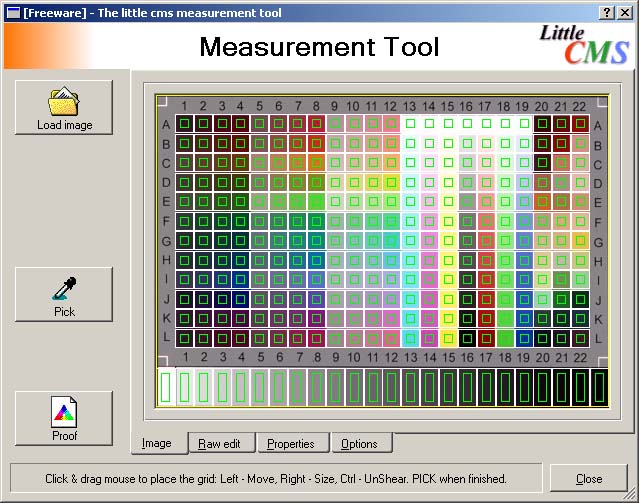Click the yellow patch at row L column 15
639x503 pixels.
coord(448,337)
